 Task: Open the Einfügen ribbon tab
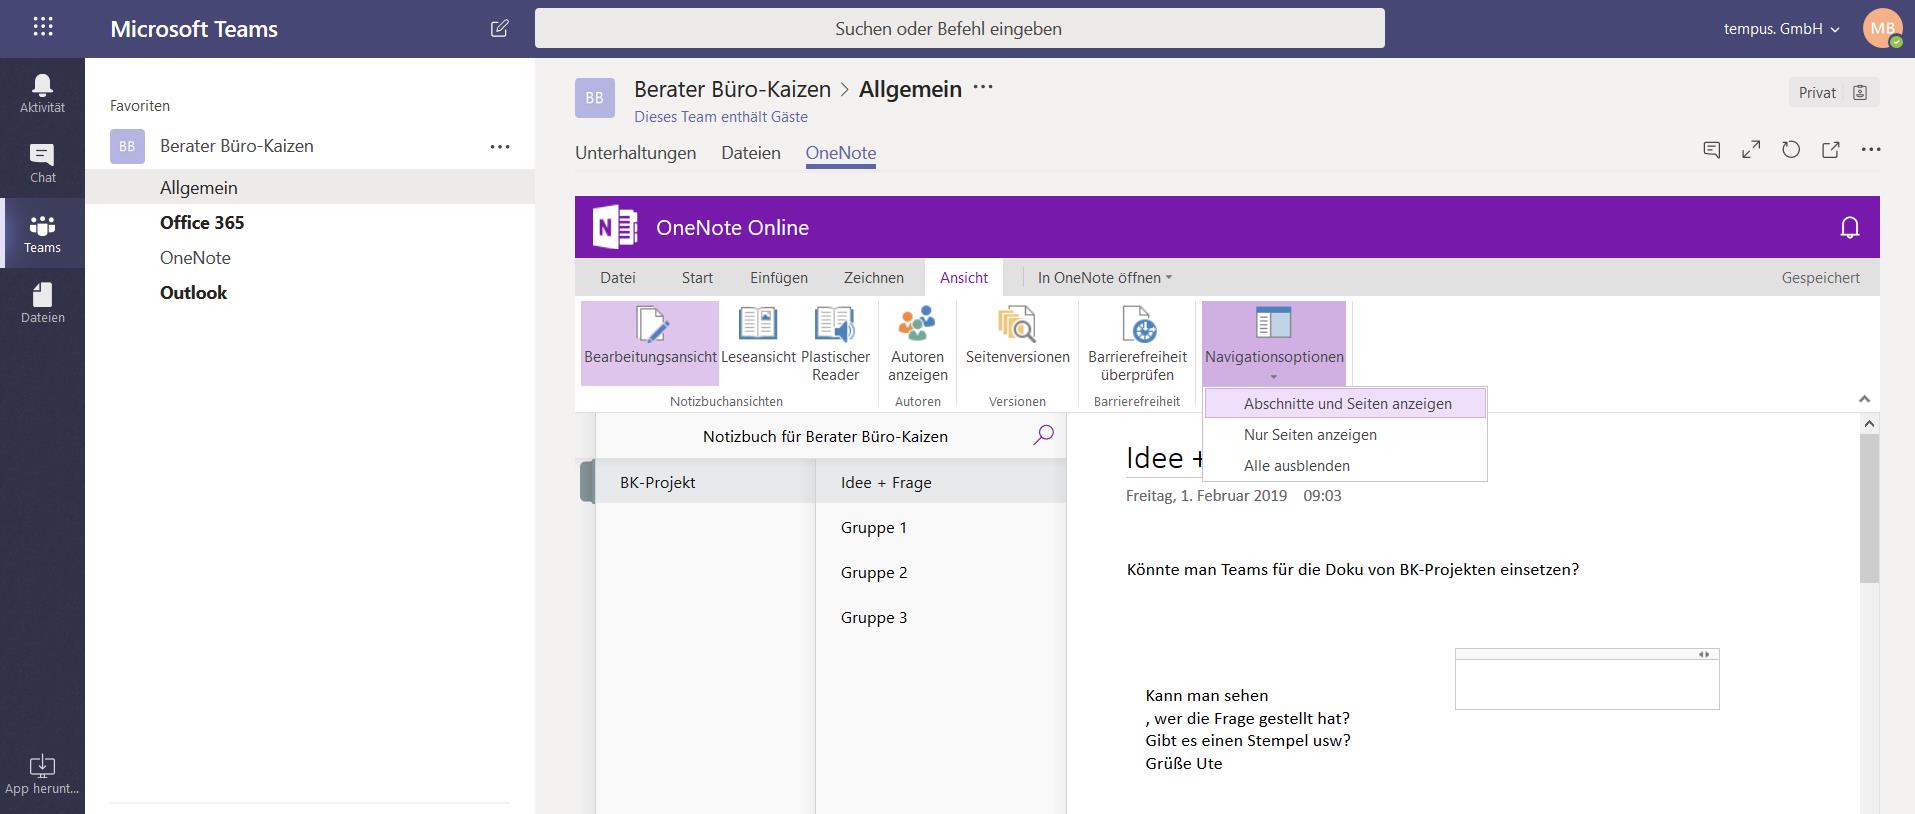779,278
